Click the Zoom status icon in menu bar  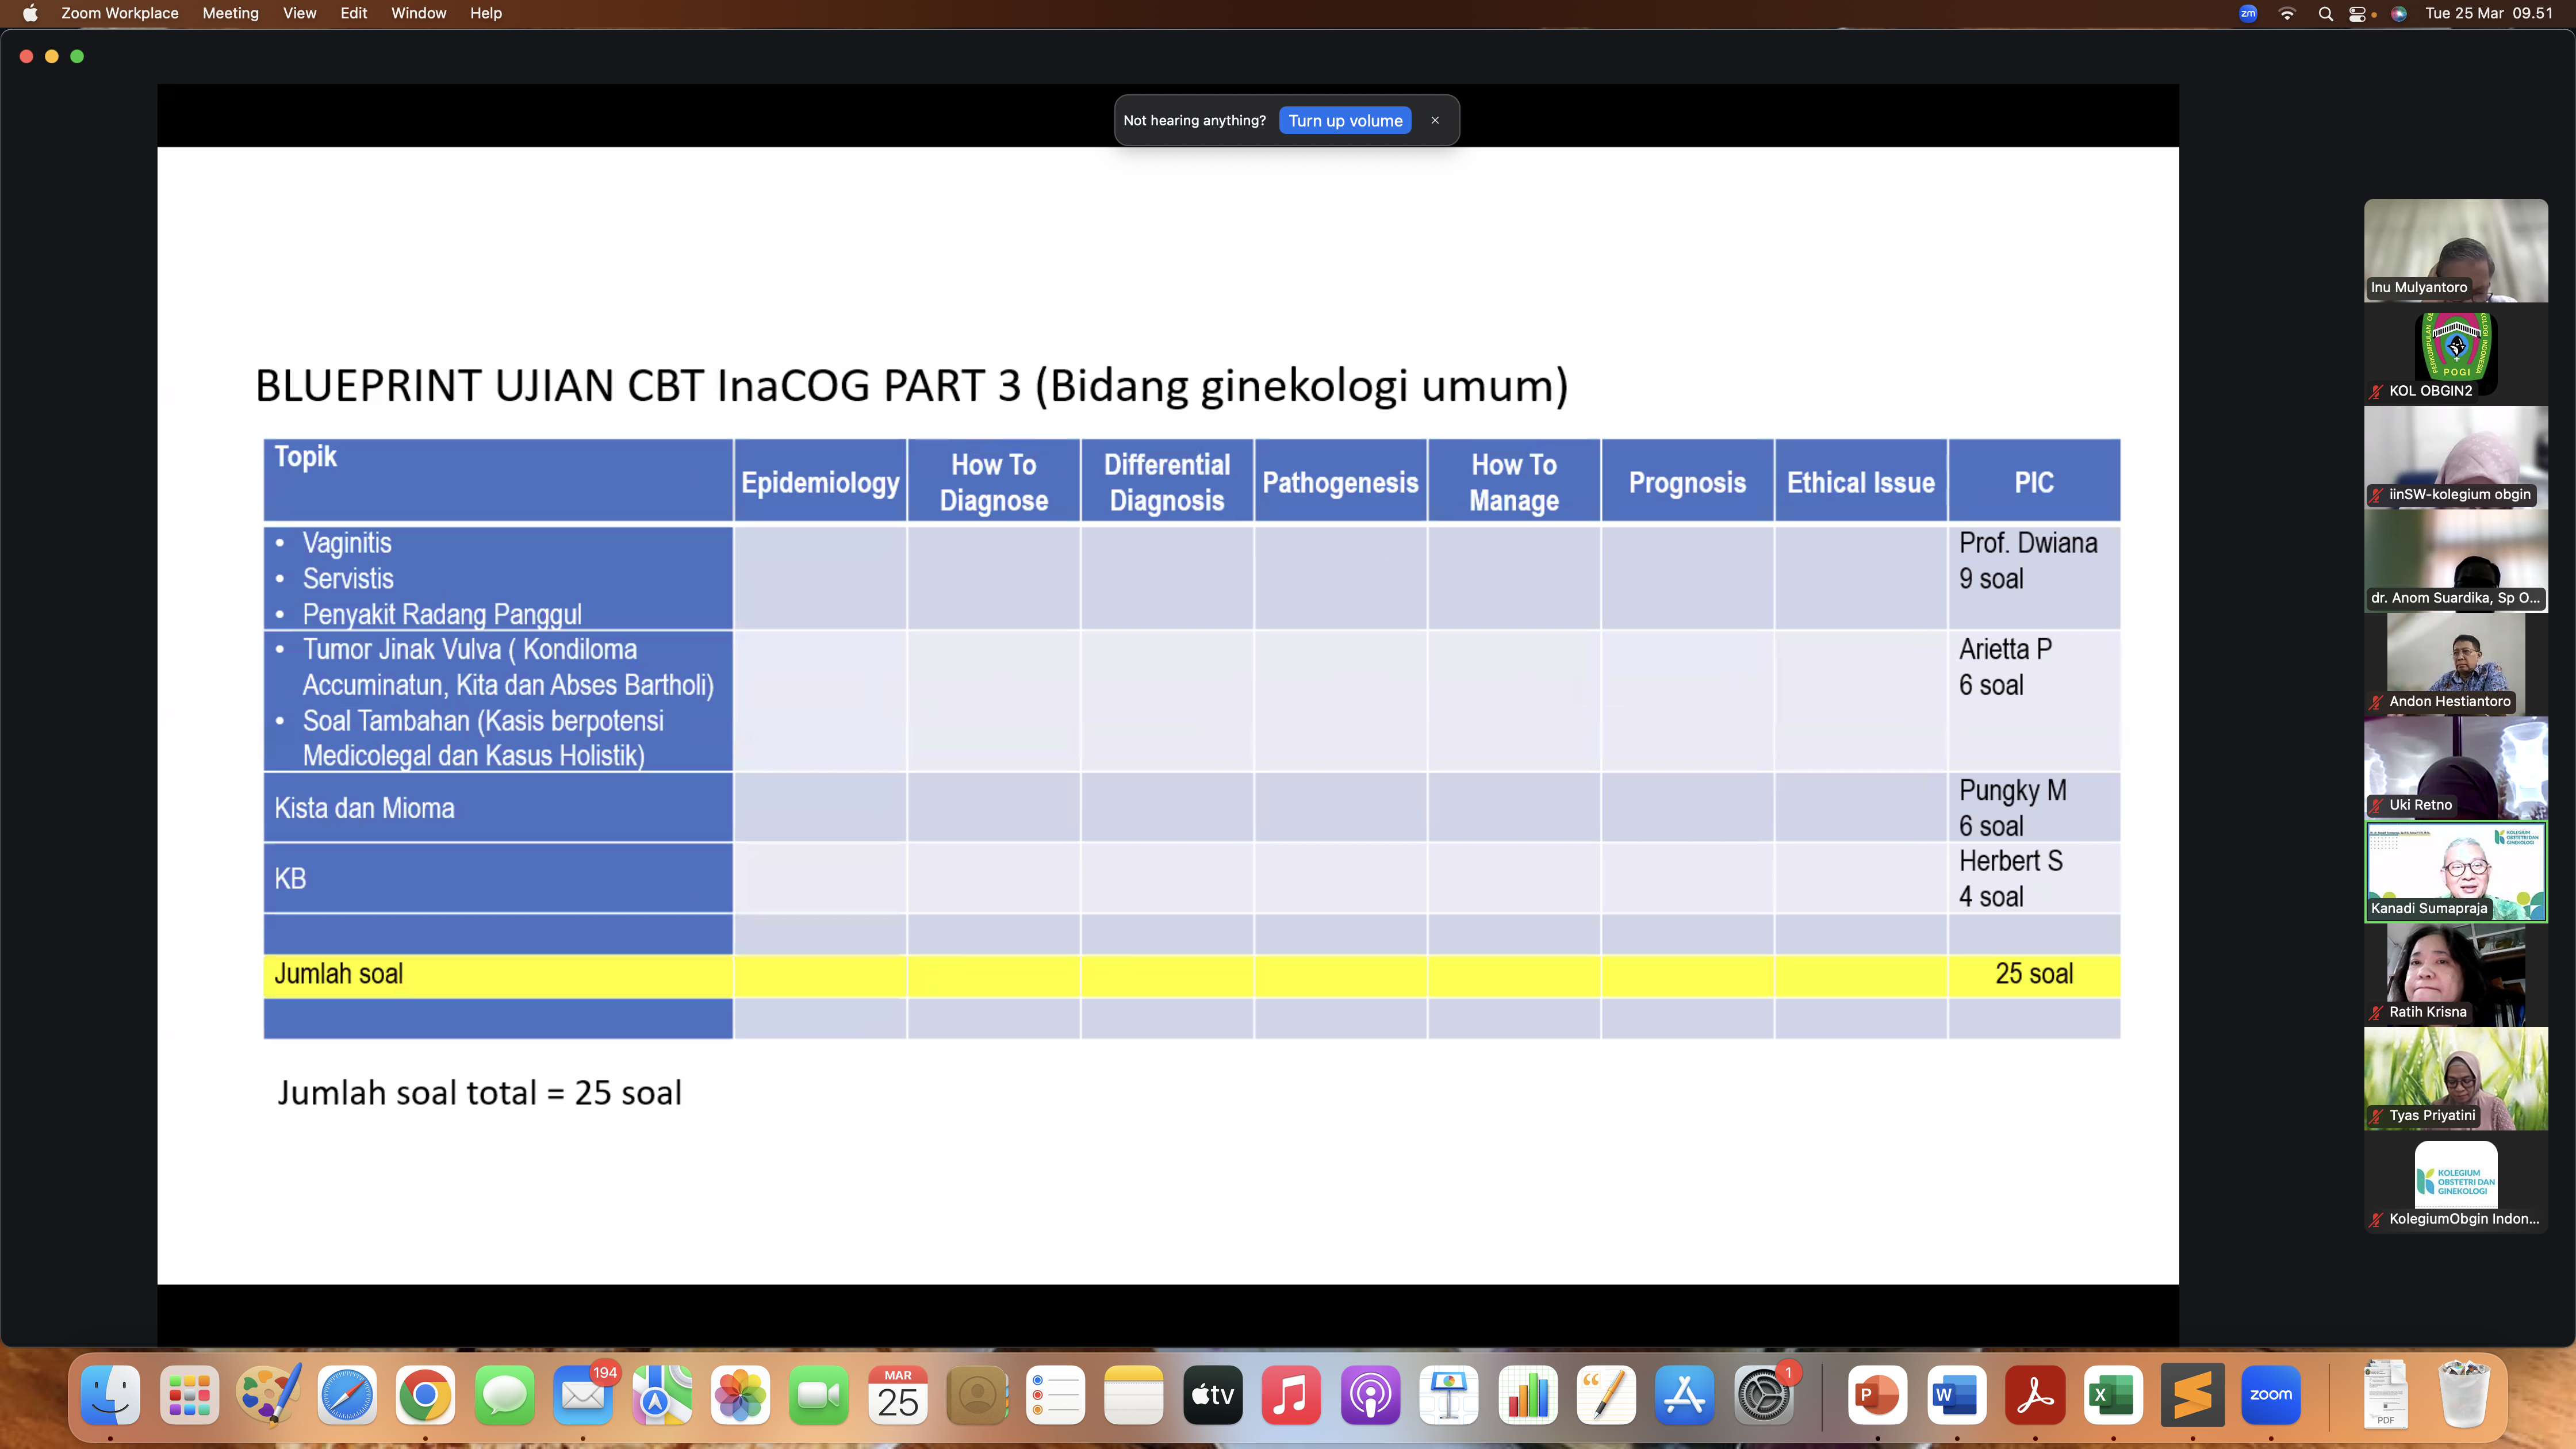2248,13
